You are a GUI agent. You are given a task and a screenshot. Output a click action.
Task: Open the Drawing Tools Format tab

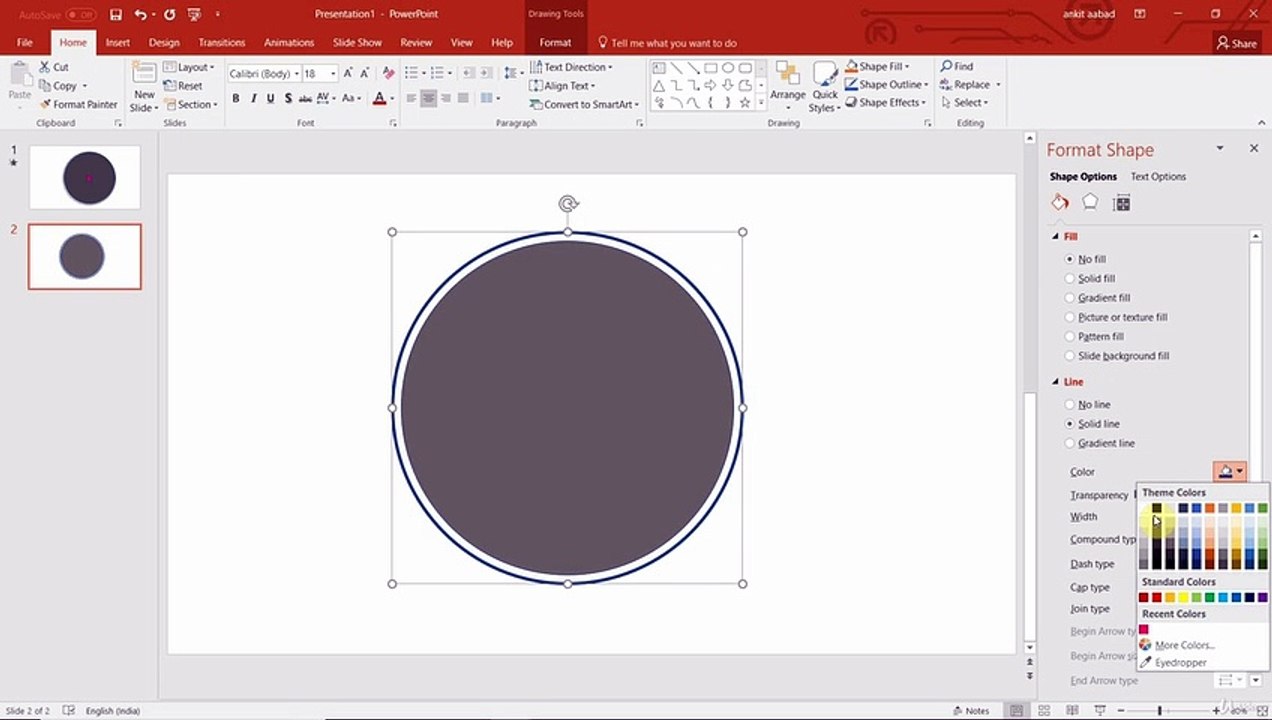[x=555, y=43]
